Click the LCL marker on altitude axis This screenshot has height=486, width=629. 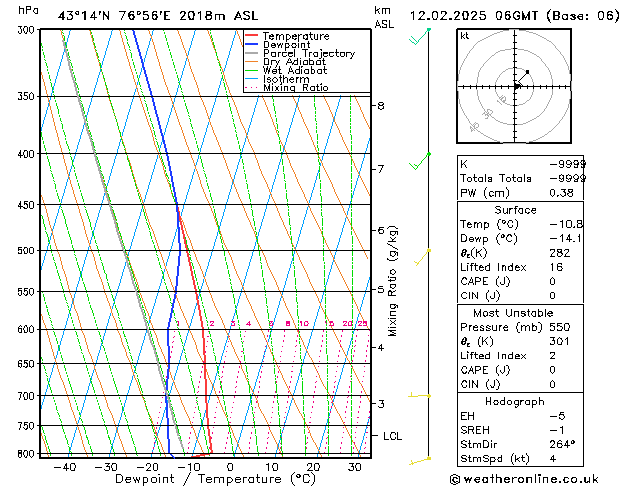pos(392,436)
